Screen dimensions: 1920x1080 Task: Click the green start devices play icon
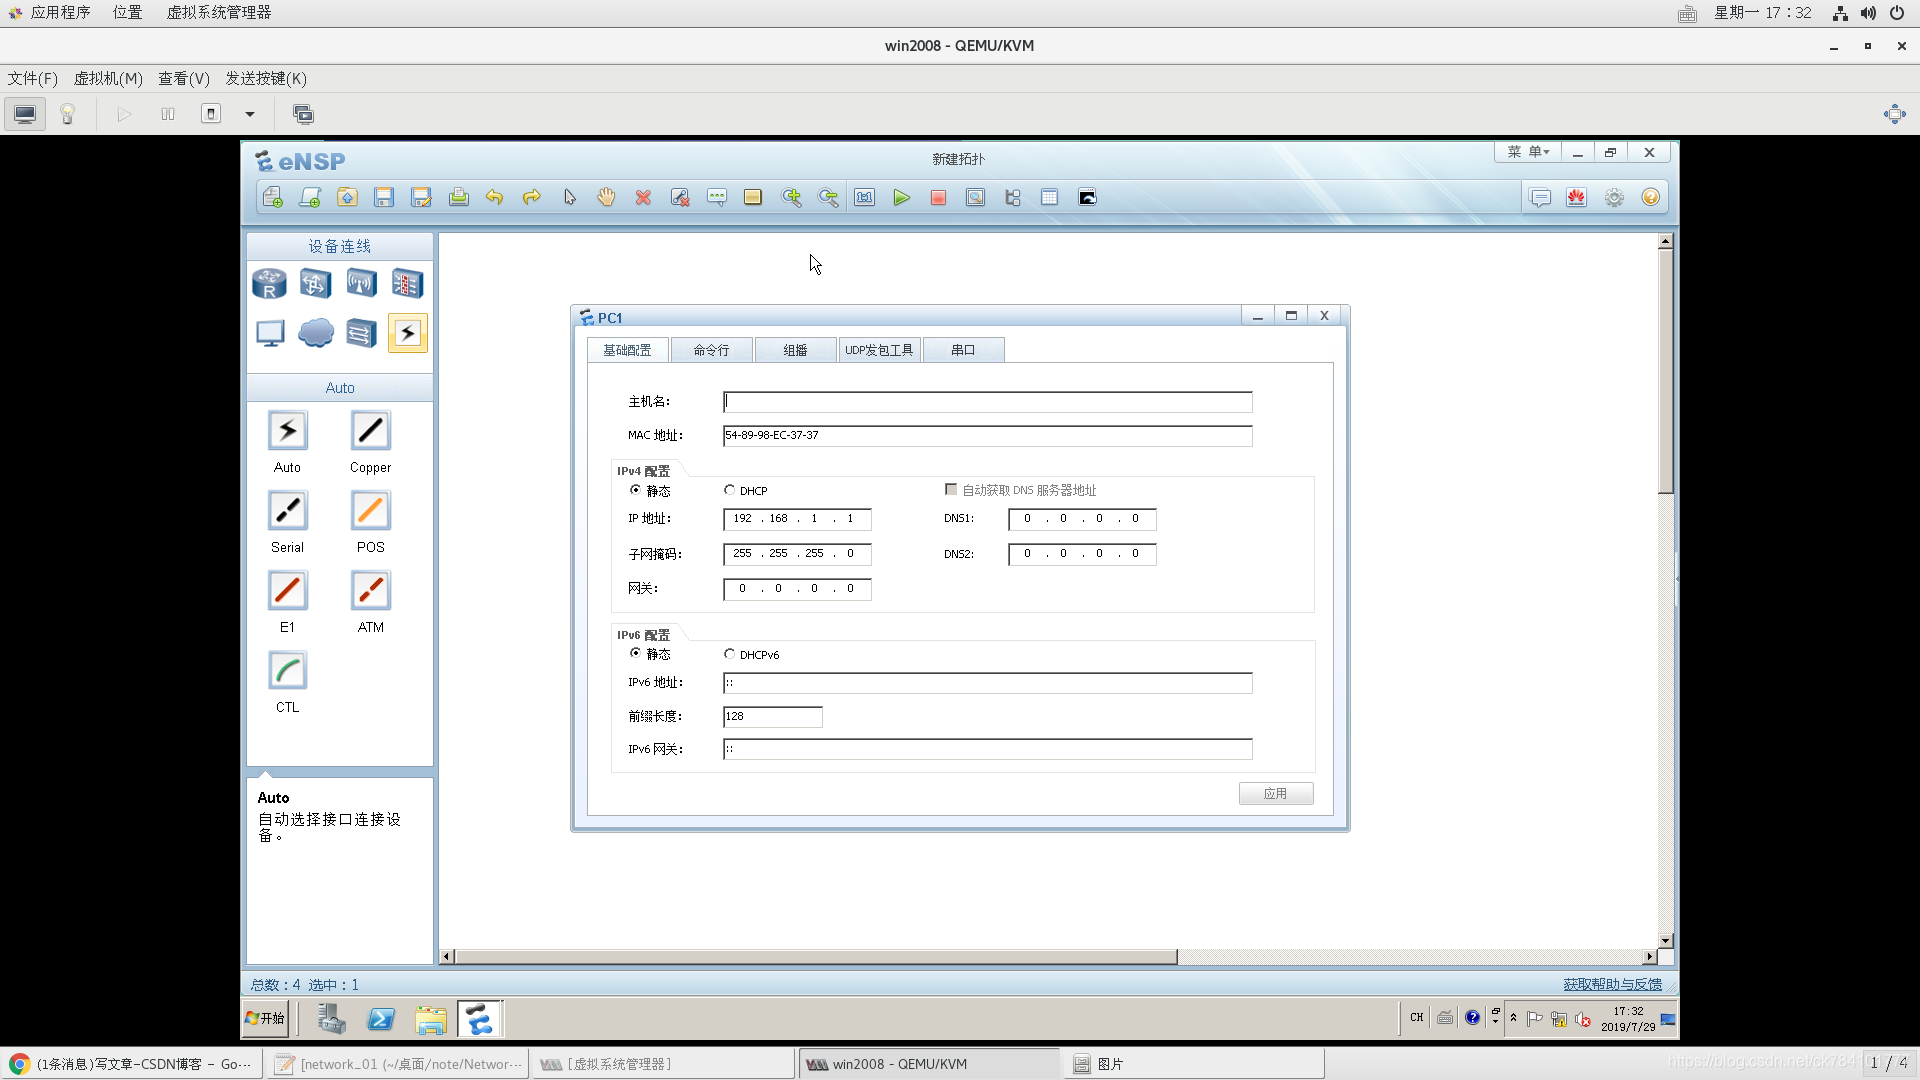tap(901, 198)
